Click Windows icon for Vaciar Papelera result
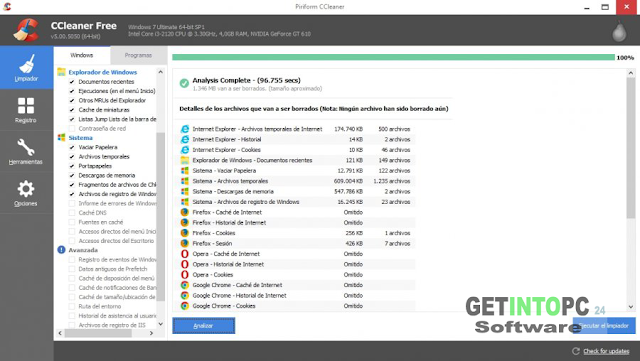This screenshot has height=361, width=640. point(185,171)
